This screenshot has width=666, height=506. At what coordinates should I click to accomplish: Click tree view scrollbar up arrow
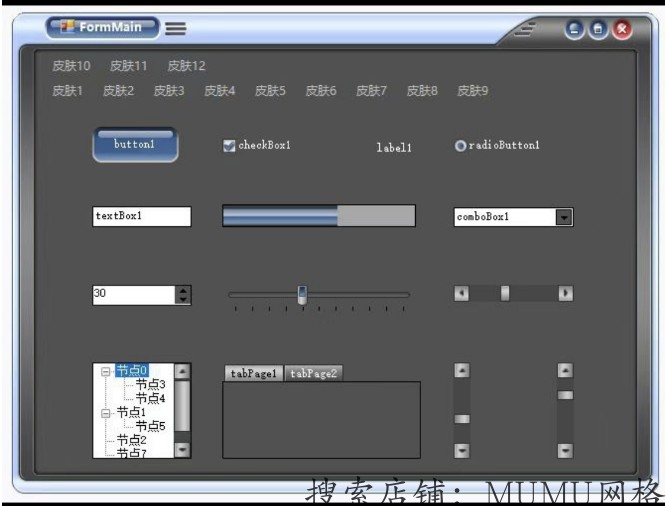pos(183,372)
